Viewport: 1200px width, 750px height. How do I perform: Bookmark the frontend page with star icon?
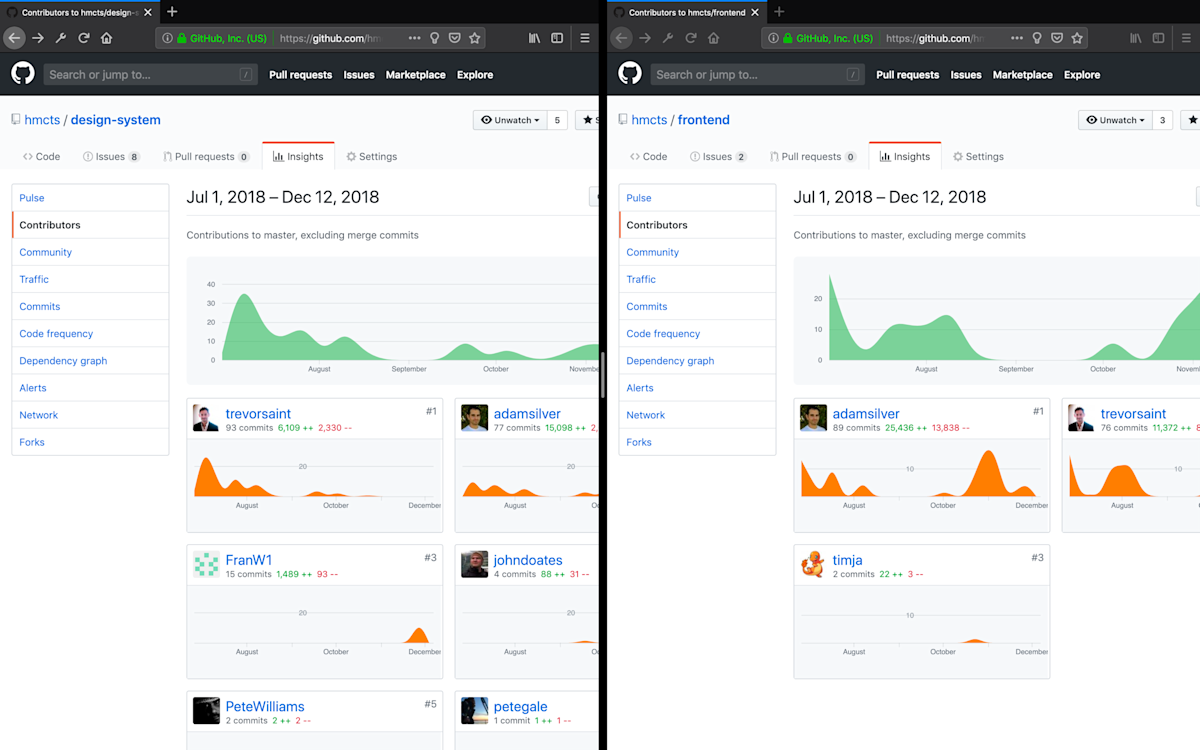[1077, 38]
